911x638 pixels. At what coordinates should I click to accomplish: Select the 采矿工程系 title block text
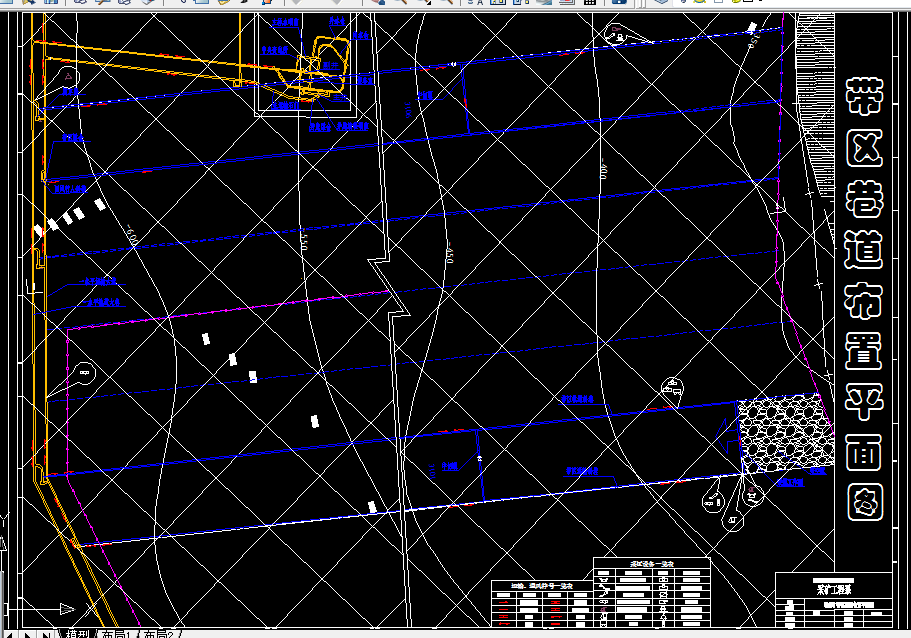(834, 589)
